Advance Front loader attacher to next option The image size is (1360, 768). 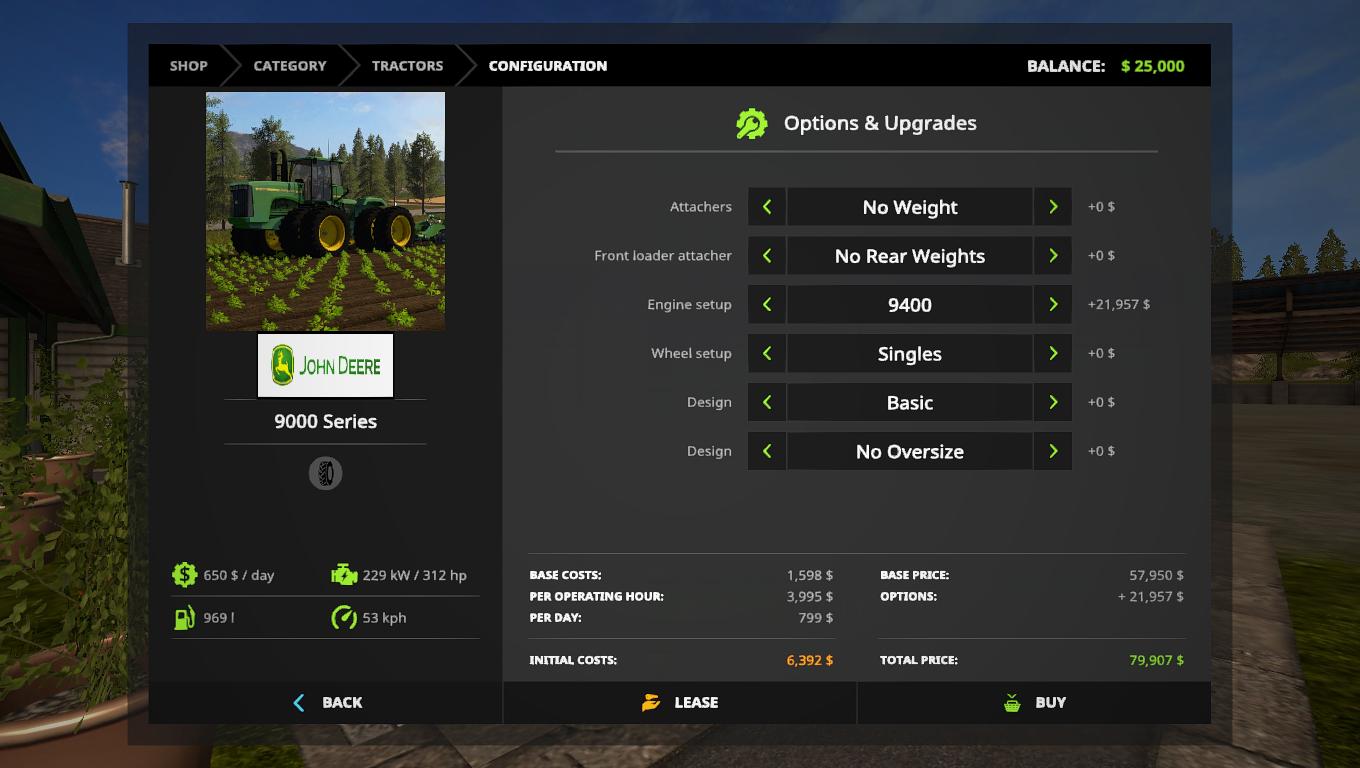tap(1053, 256)
